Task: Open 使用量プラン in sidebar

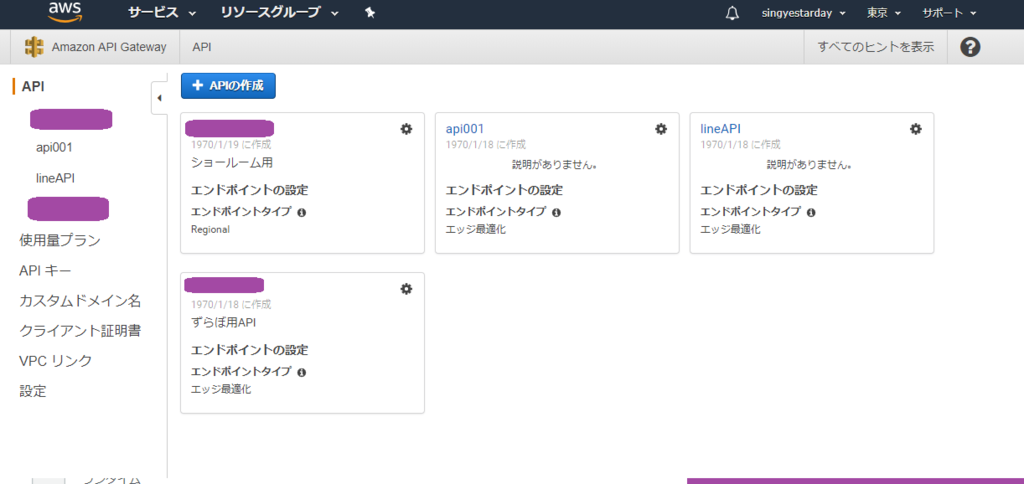Action: [x=60, y=240]
